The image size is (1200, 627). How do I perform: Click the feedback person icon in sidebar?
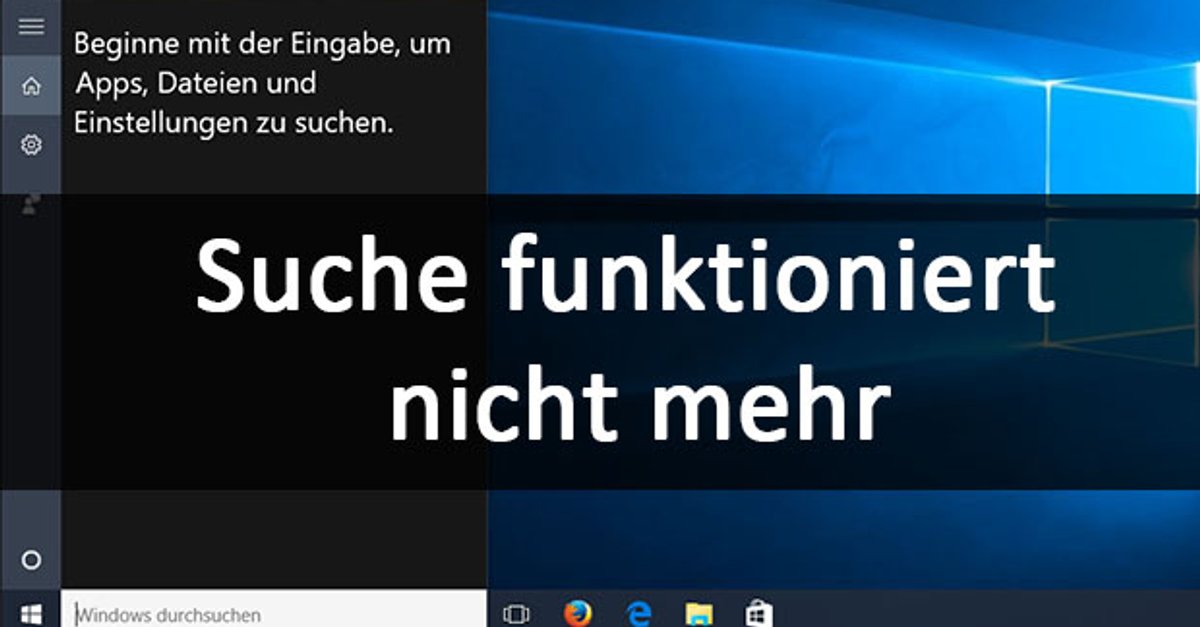[31, 204]
